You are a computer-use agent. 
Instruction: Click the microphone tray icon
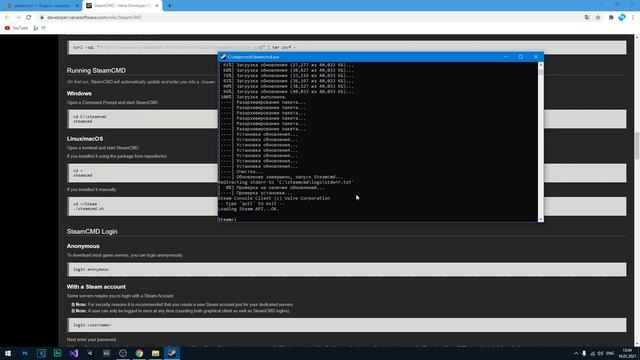pos(584,353)
